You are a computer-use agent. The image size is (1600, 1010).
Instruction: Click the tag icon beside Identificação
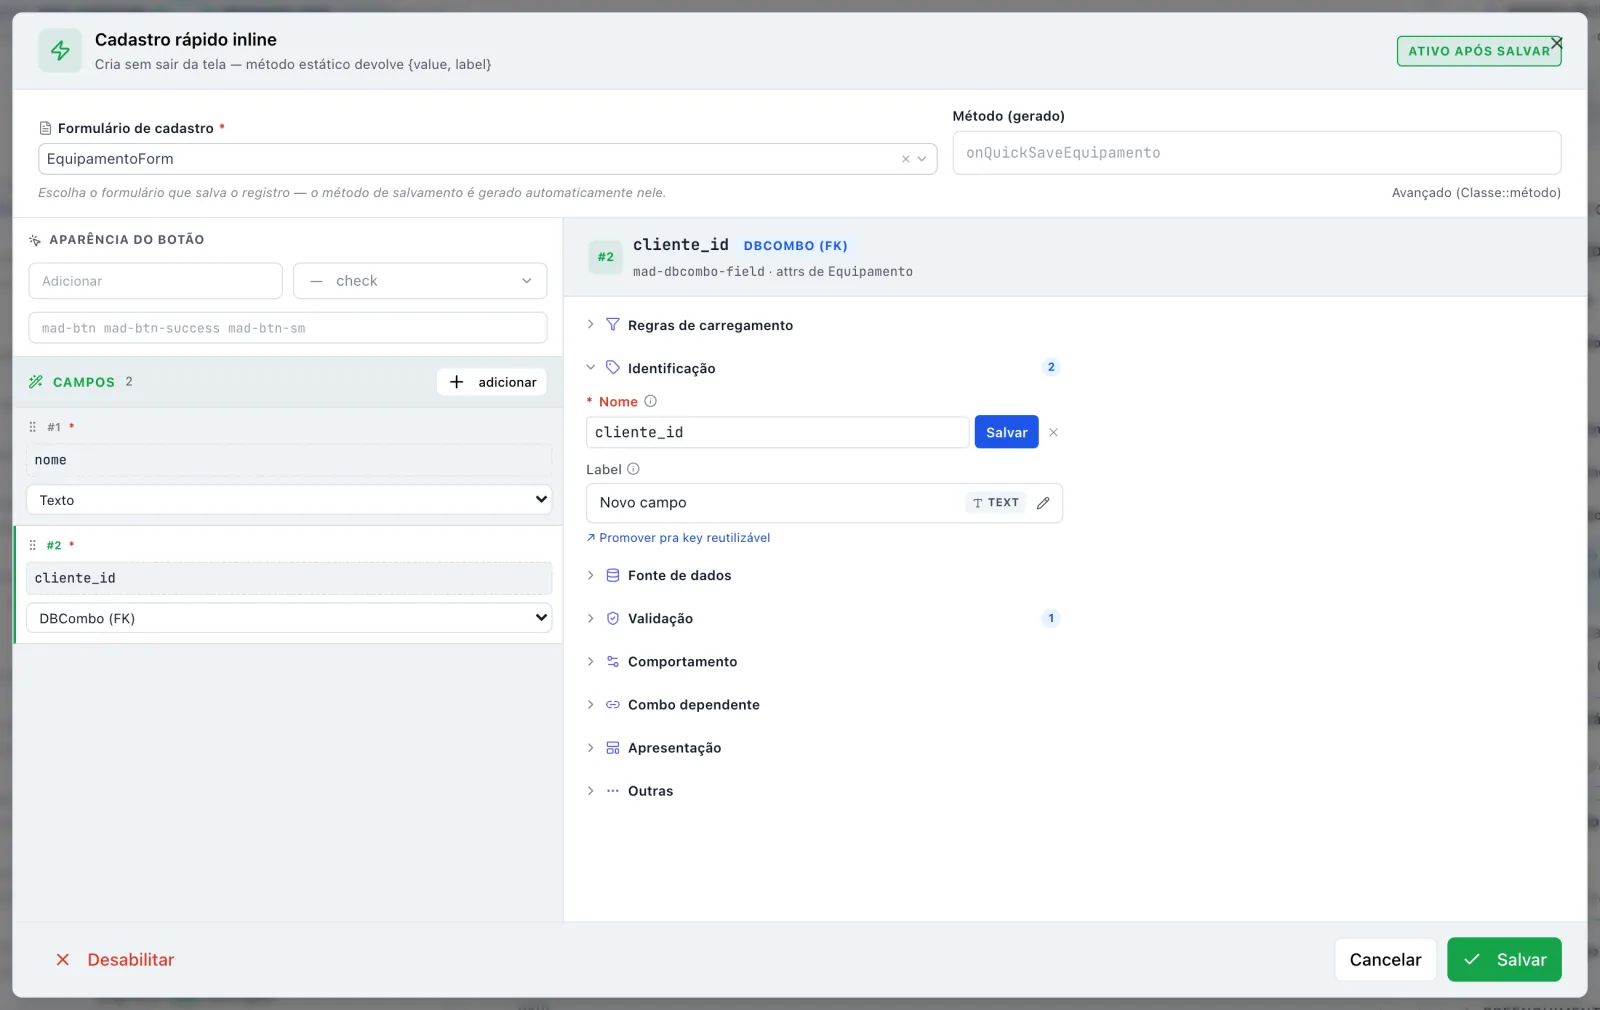click(613, 368)
